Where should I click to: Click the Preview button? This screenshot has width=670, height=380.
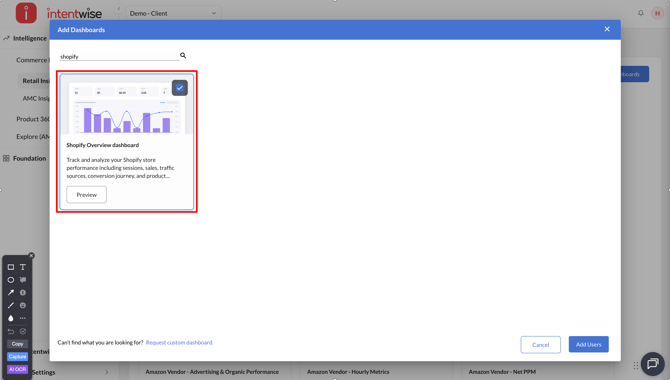86,194
